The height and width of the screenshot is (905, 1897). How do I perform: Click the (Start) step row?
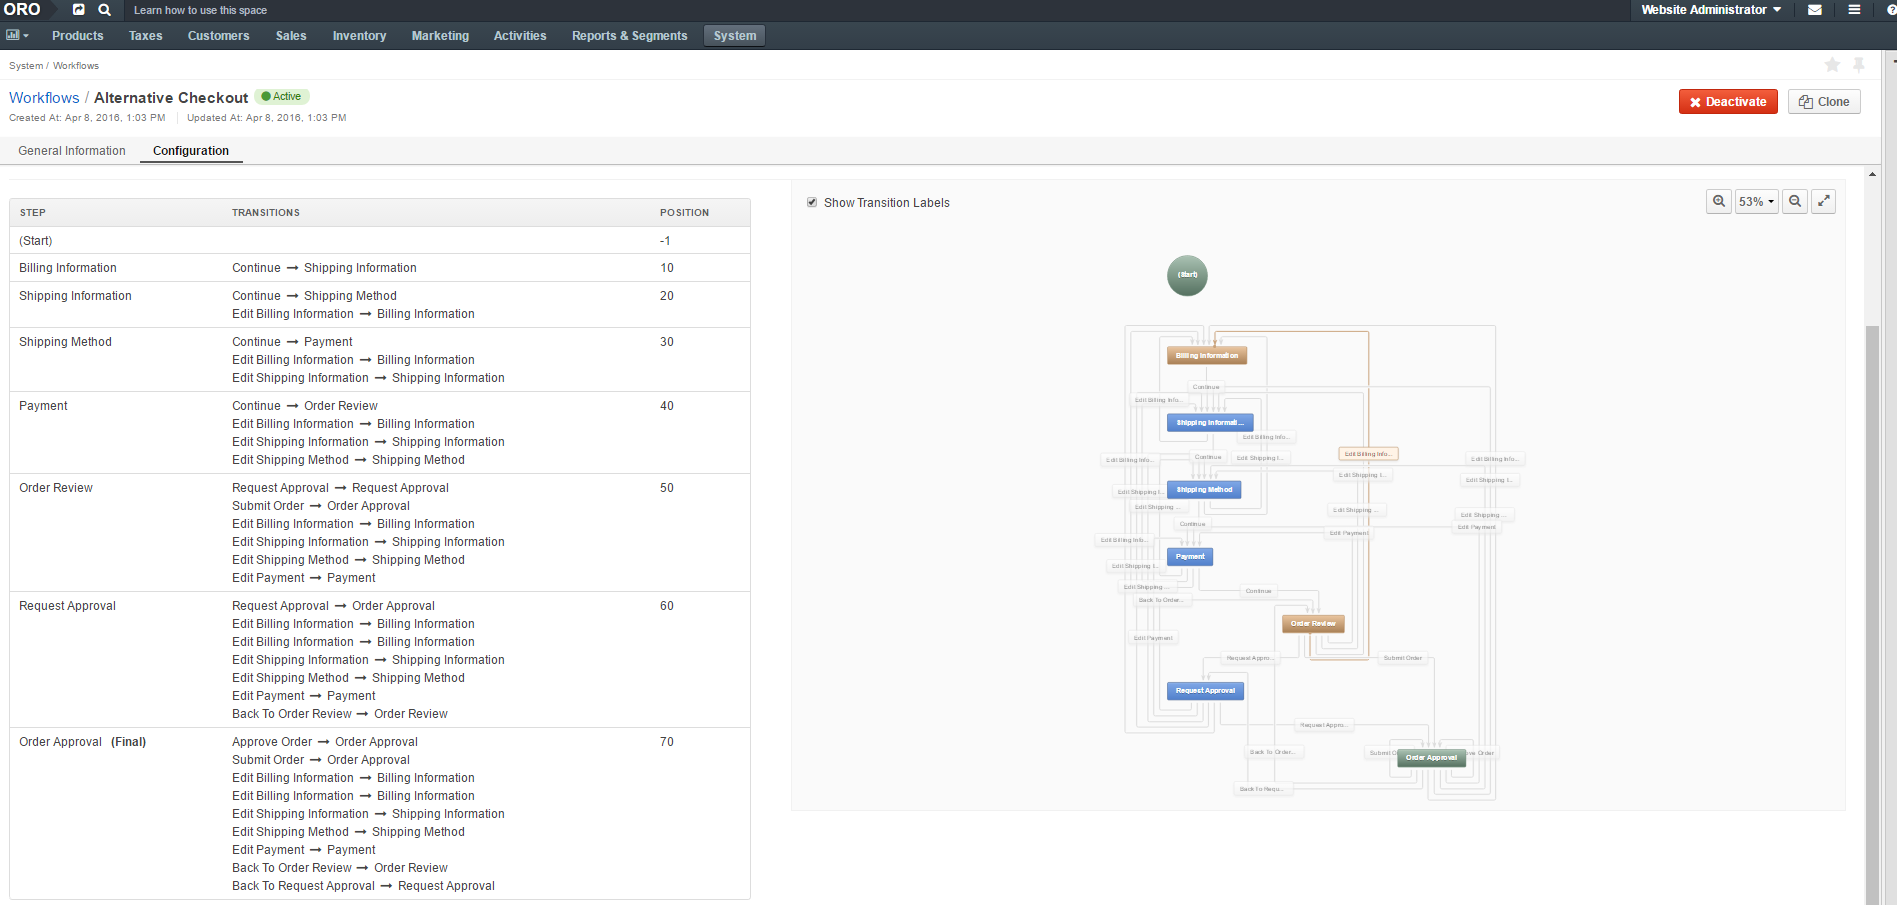[380, 241]
